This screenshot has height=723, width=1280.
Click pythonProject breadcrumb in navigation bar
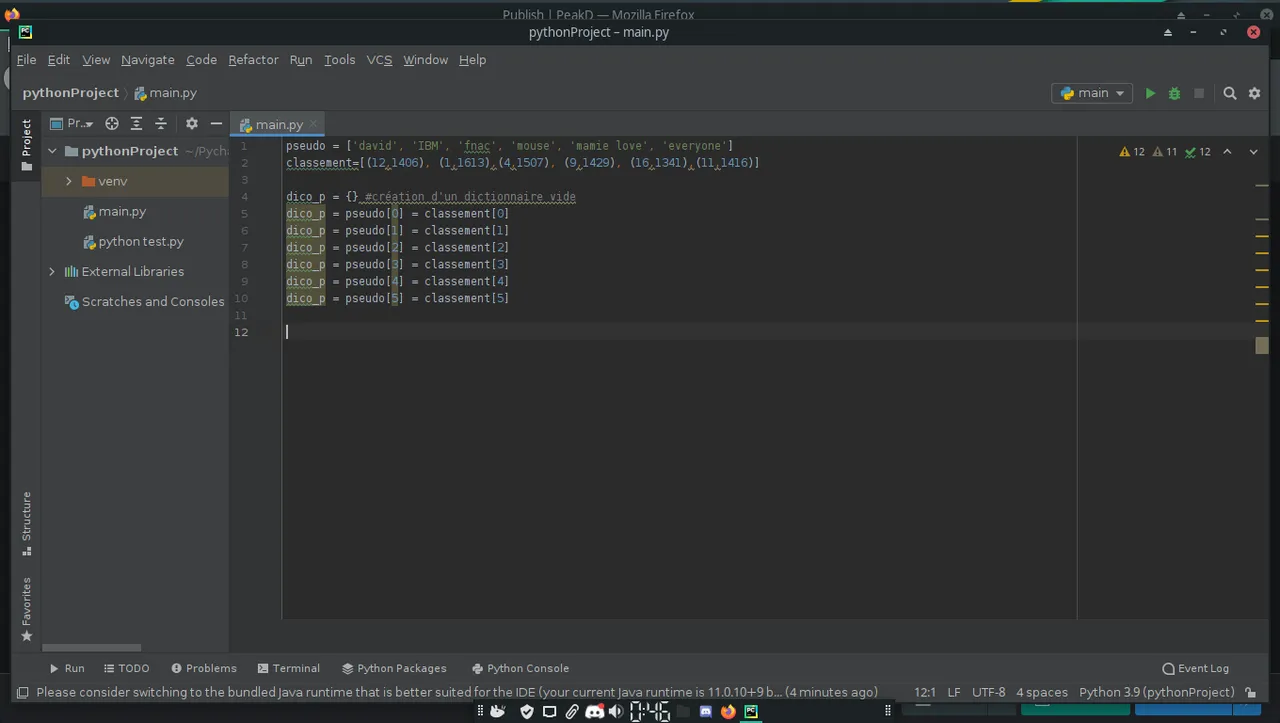click(x=70, y=92)
